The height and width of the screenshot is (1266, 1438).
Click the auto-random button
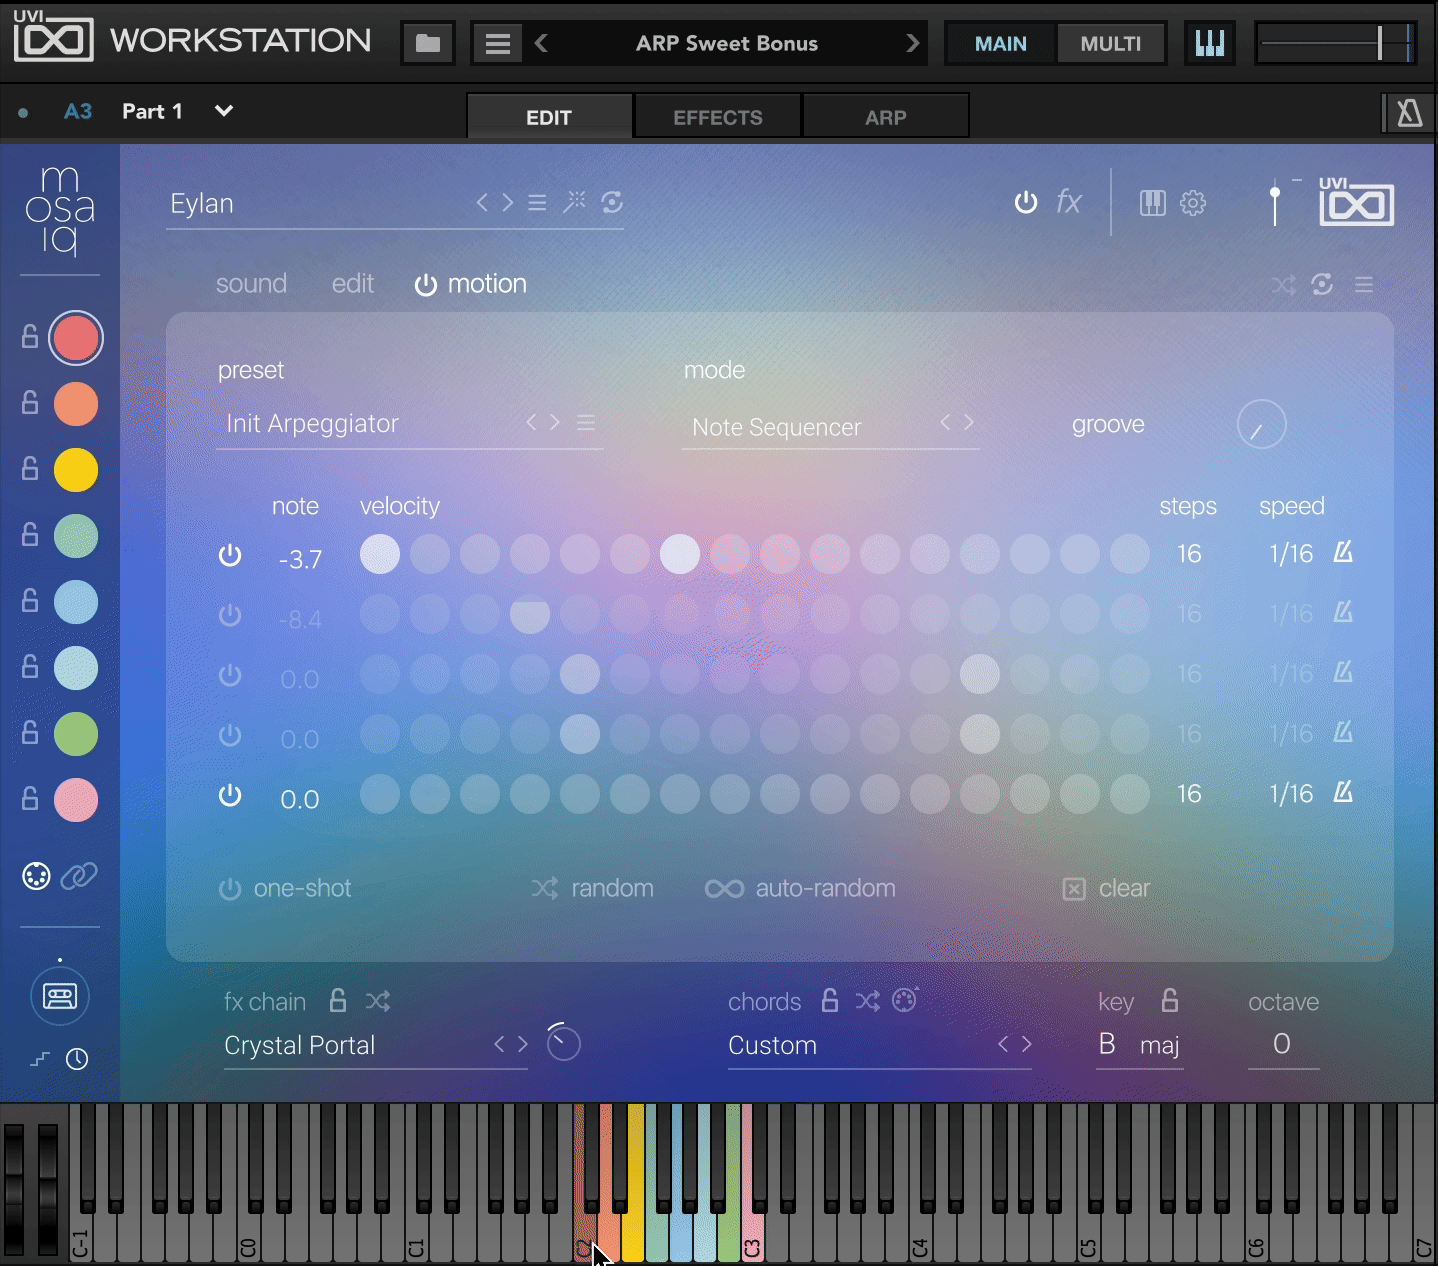[800, 888]
